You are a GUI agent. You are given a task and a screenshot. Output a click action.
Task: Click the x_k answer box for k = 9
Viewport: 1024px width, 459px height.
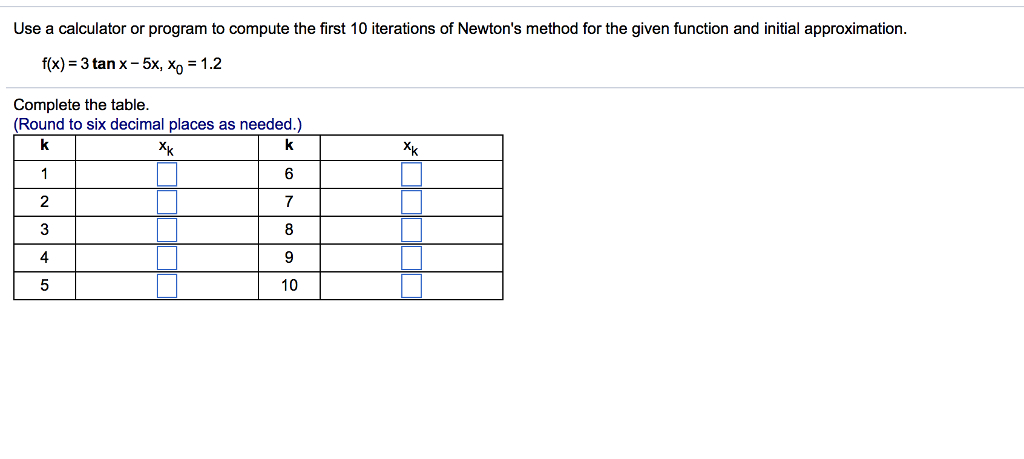tap(411, 258)
